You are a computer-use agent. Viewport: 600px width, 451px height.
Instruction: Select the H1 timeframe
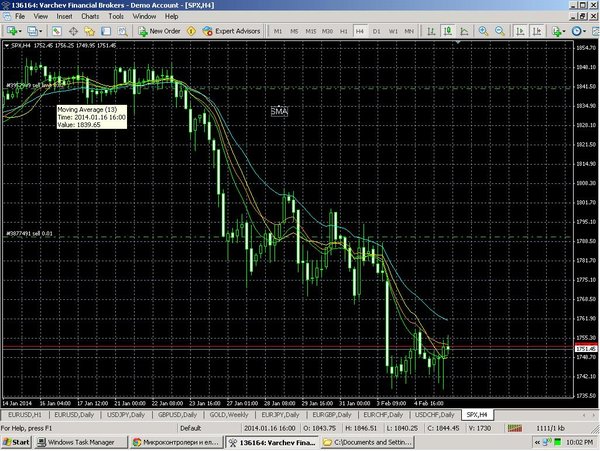pos(344,31)
